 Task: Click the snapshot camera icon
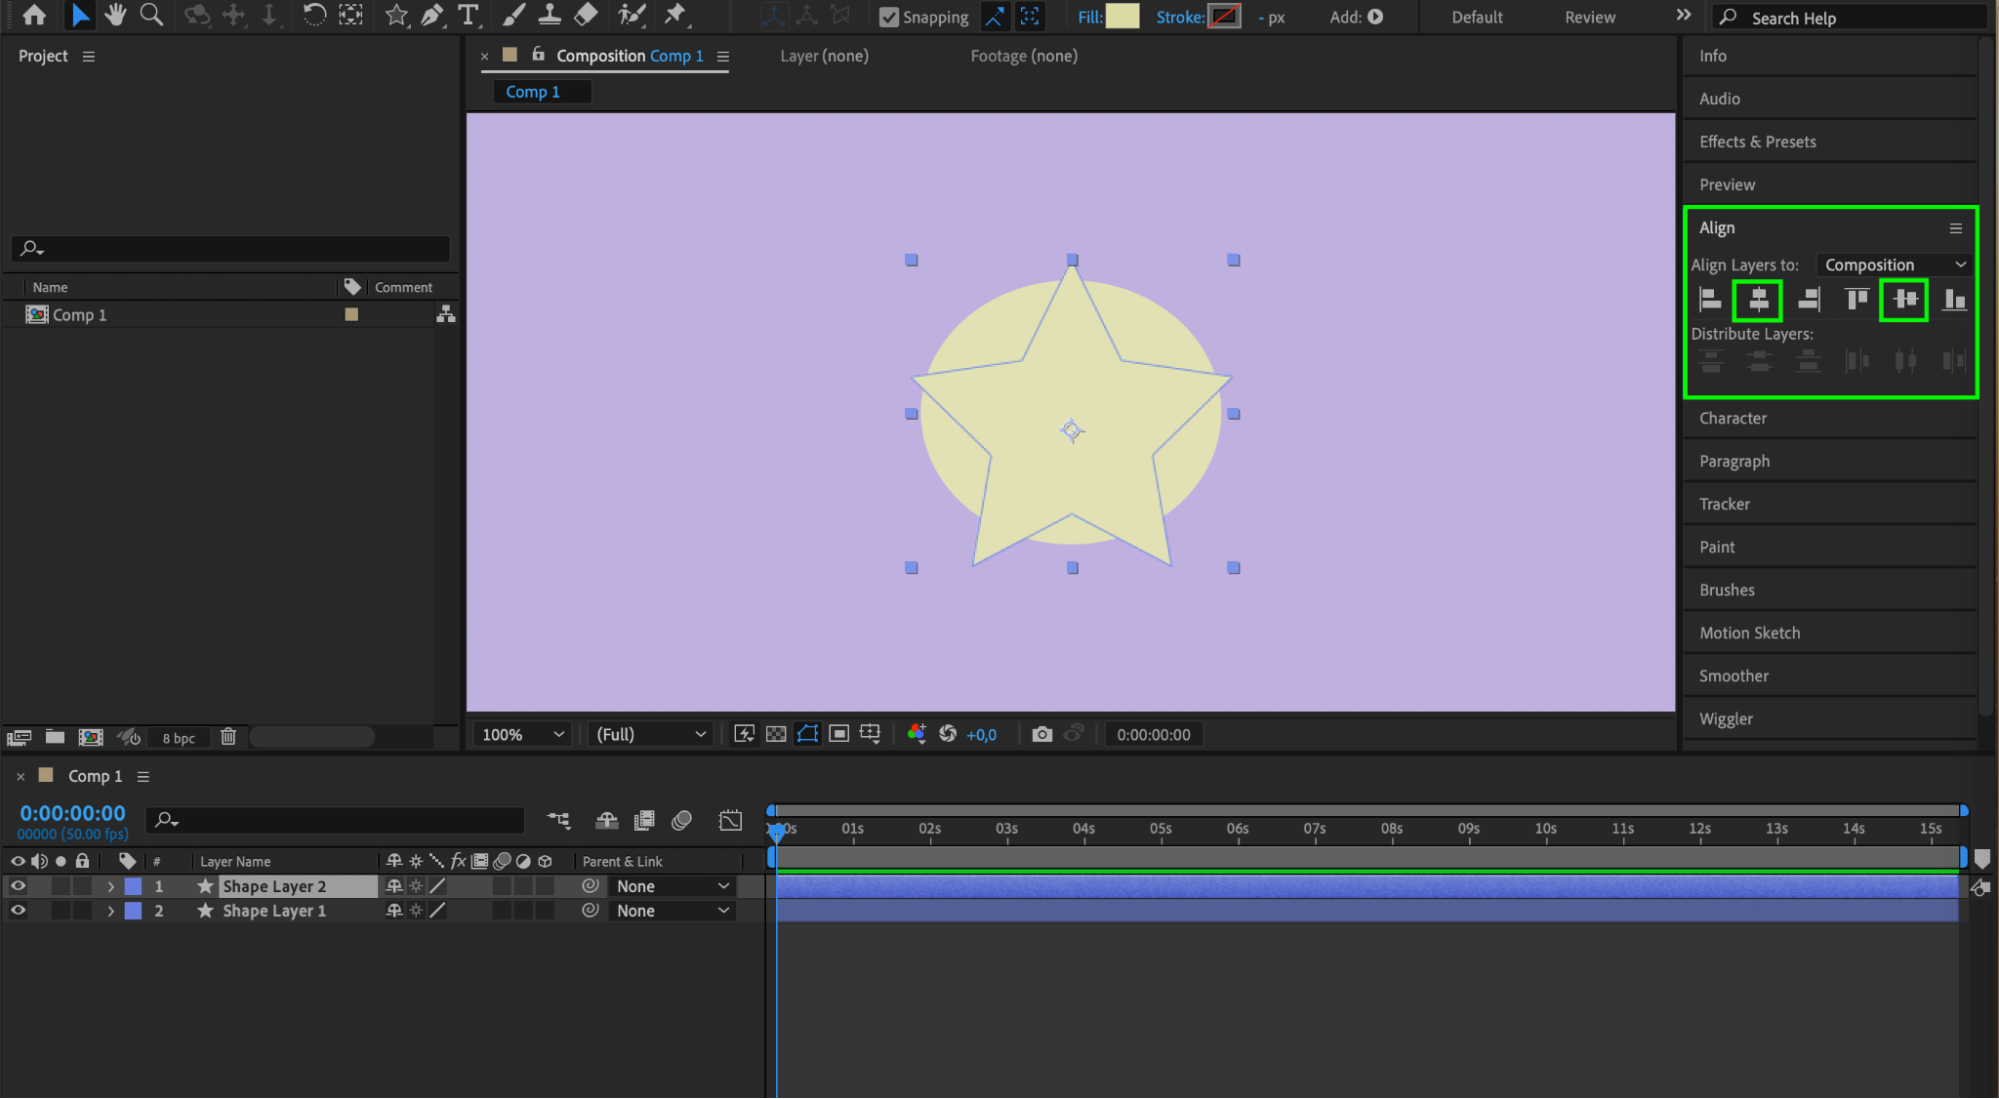pos(1042,734)
